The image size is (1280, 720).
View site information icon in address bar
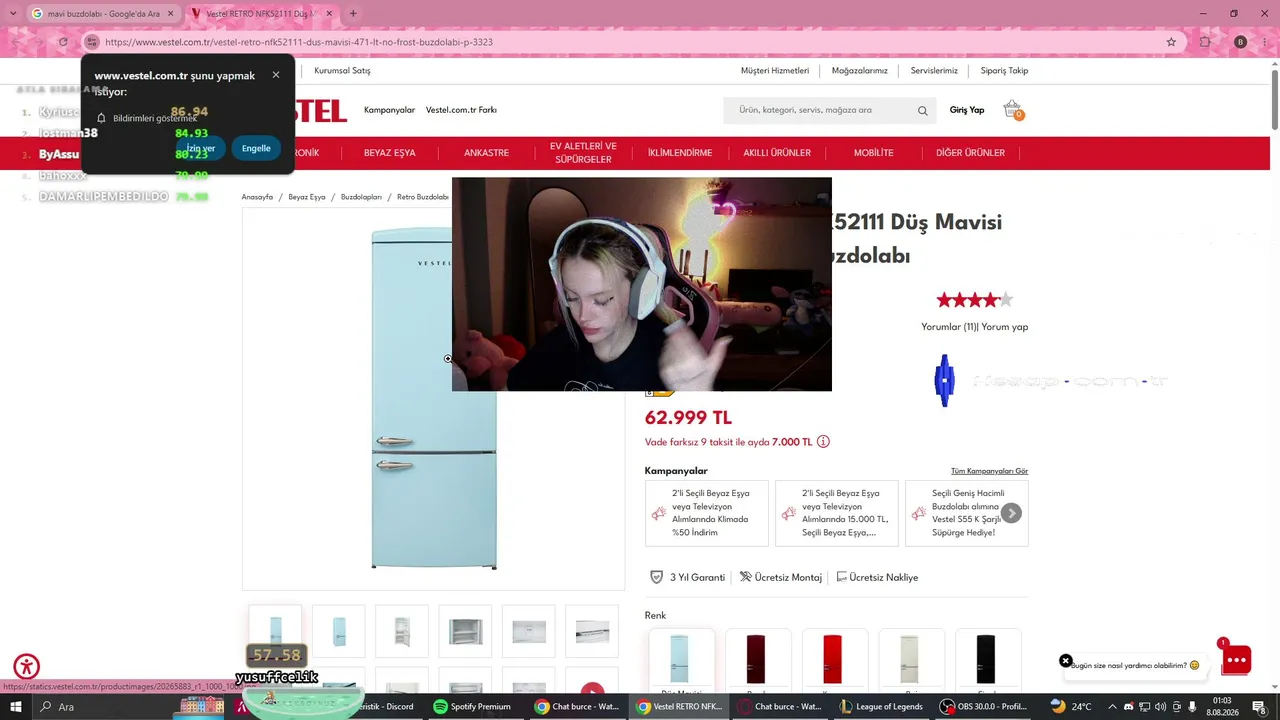tap(92, 42)
